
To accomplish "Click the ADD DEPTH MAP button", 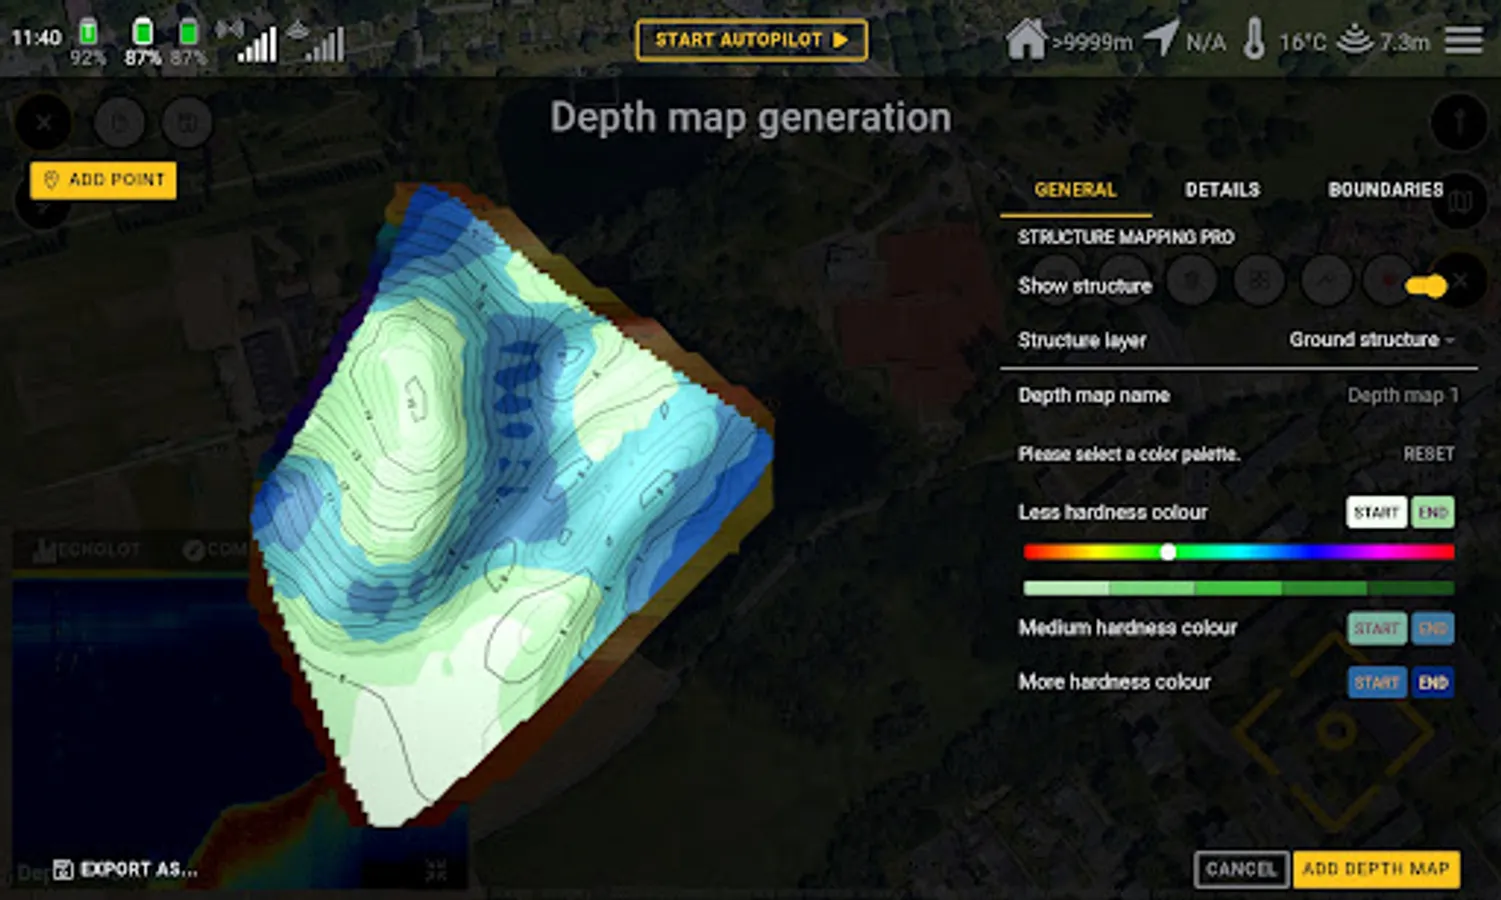I will coord(1376,869).
